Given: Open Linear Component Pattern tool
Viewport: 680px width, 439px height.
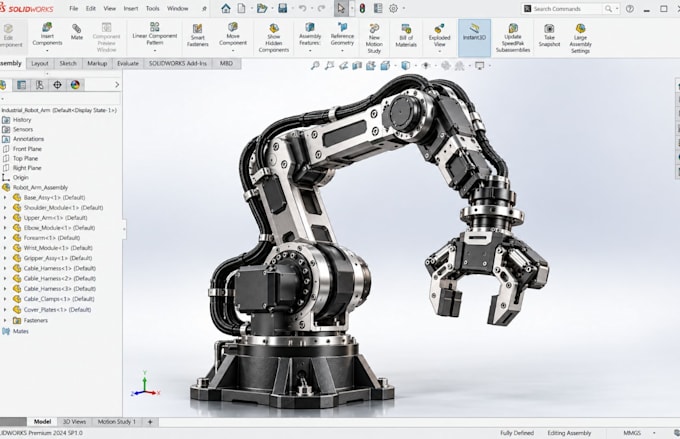Looking at the screenshot, I should (155, 34).
